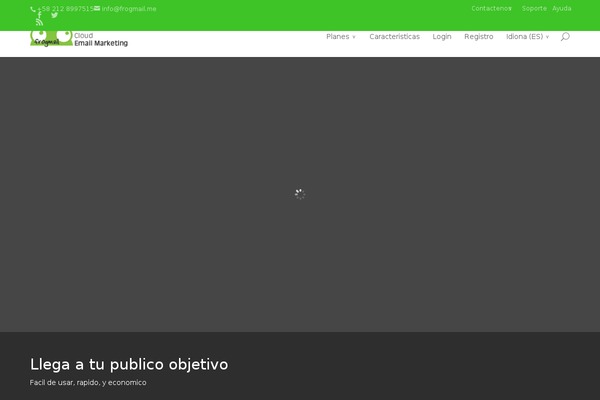The image size is (600, 400).
Task: Open the RSS feed icon
Action: click(x=39, y=22)
